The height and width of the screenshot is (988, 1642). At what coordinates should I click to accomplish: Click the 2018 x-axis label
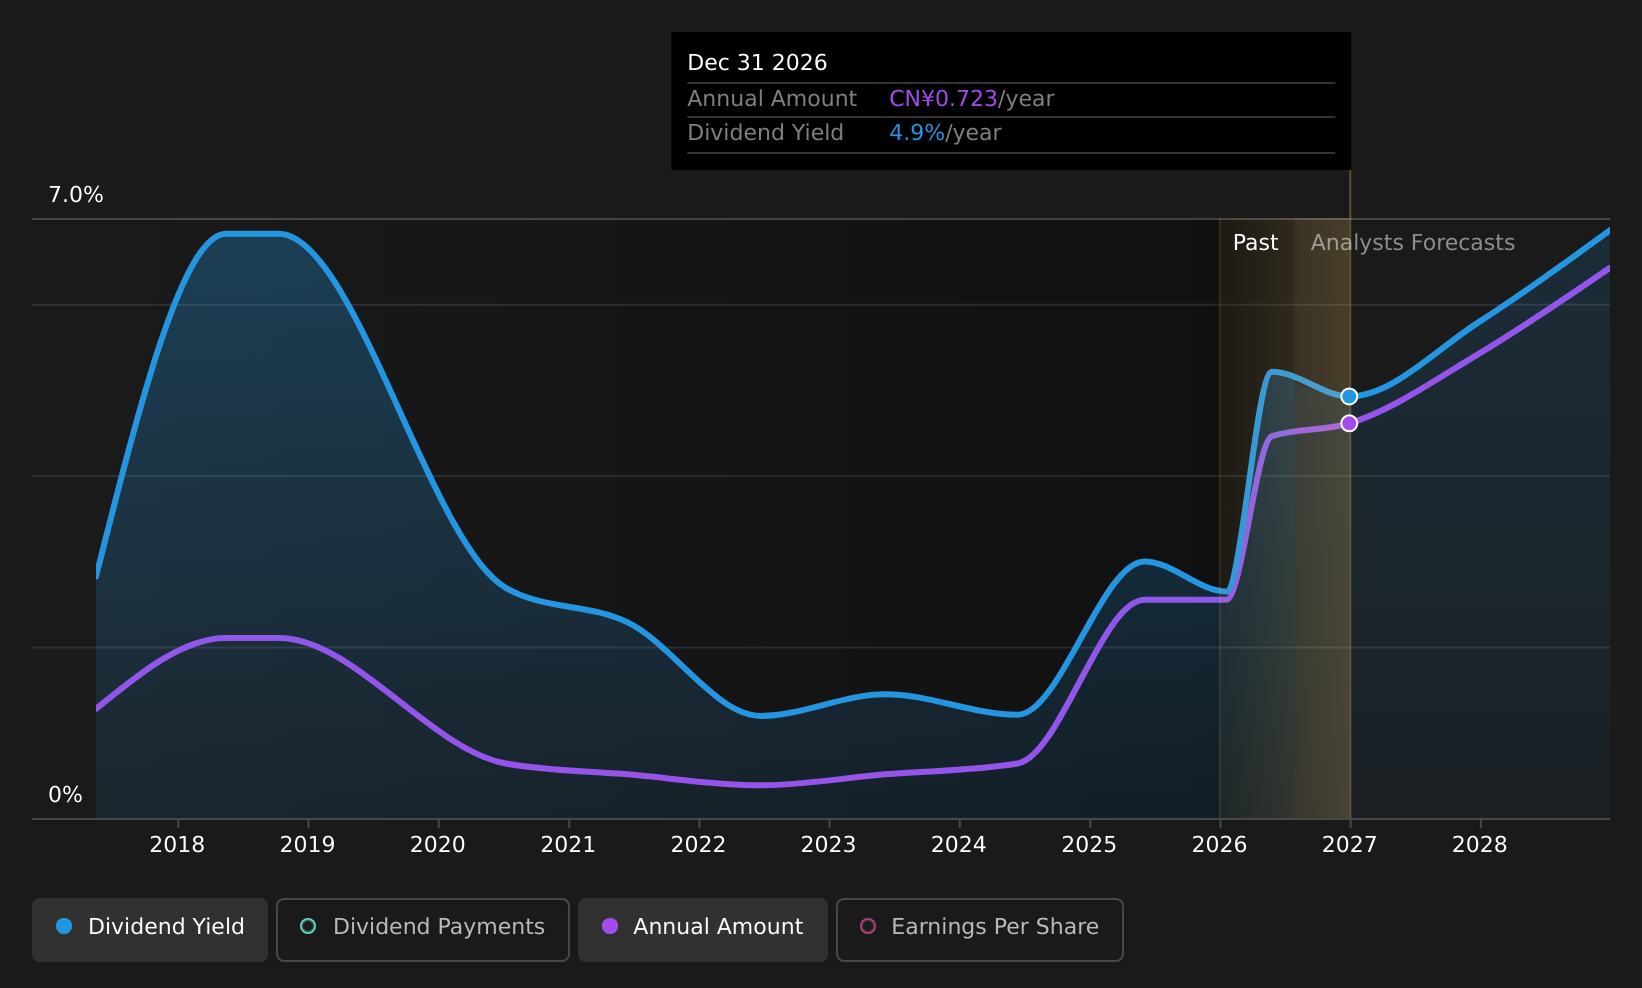coord(177,845)
